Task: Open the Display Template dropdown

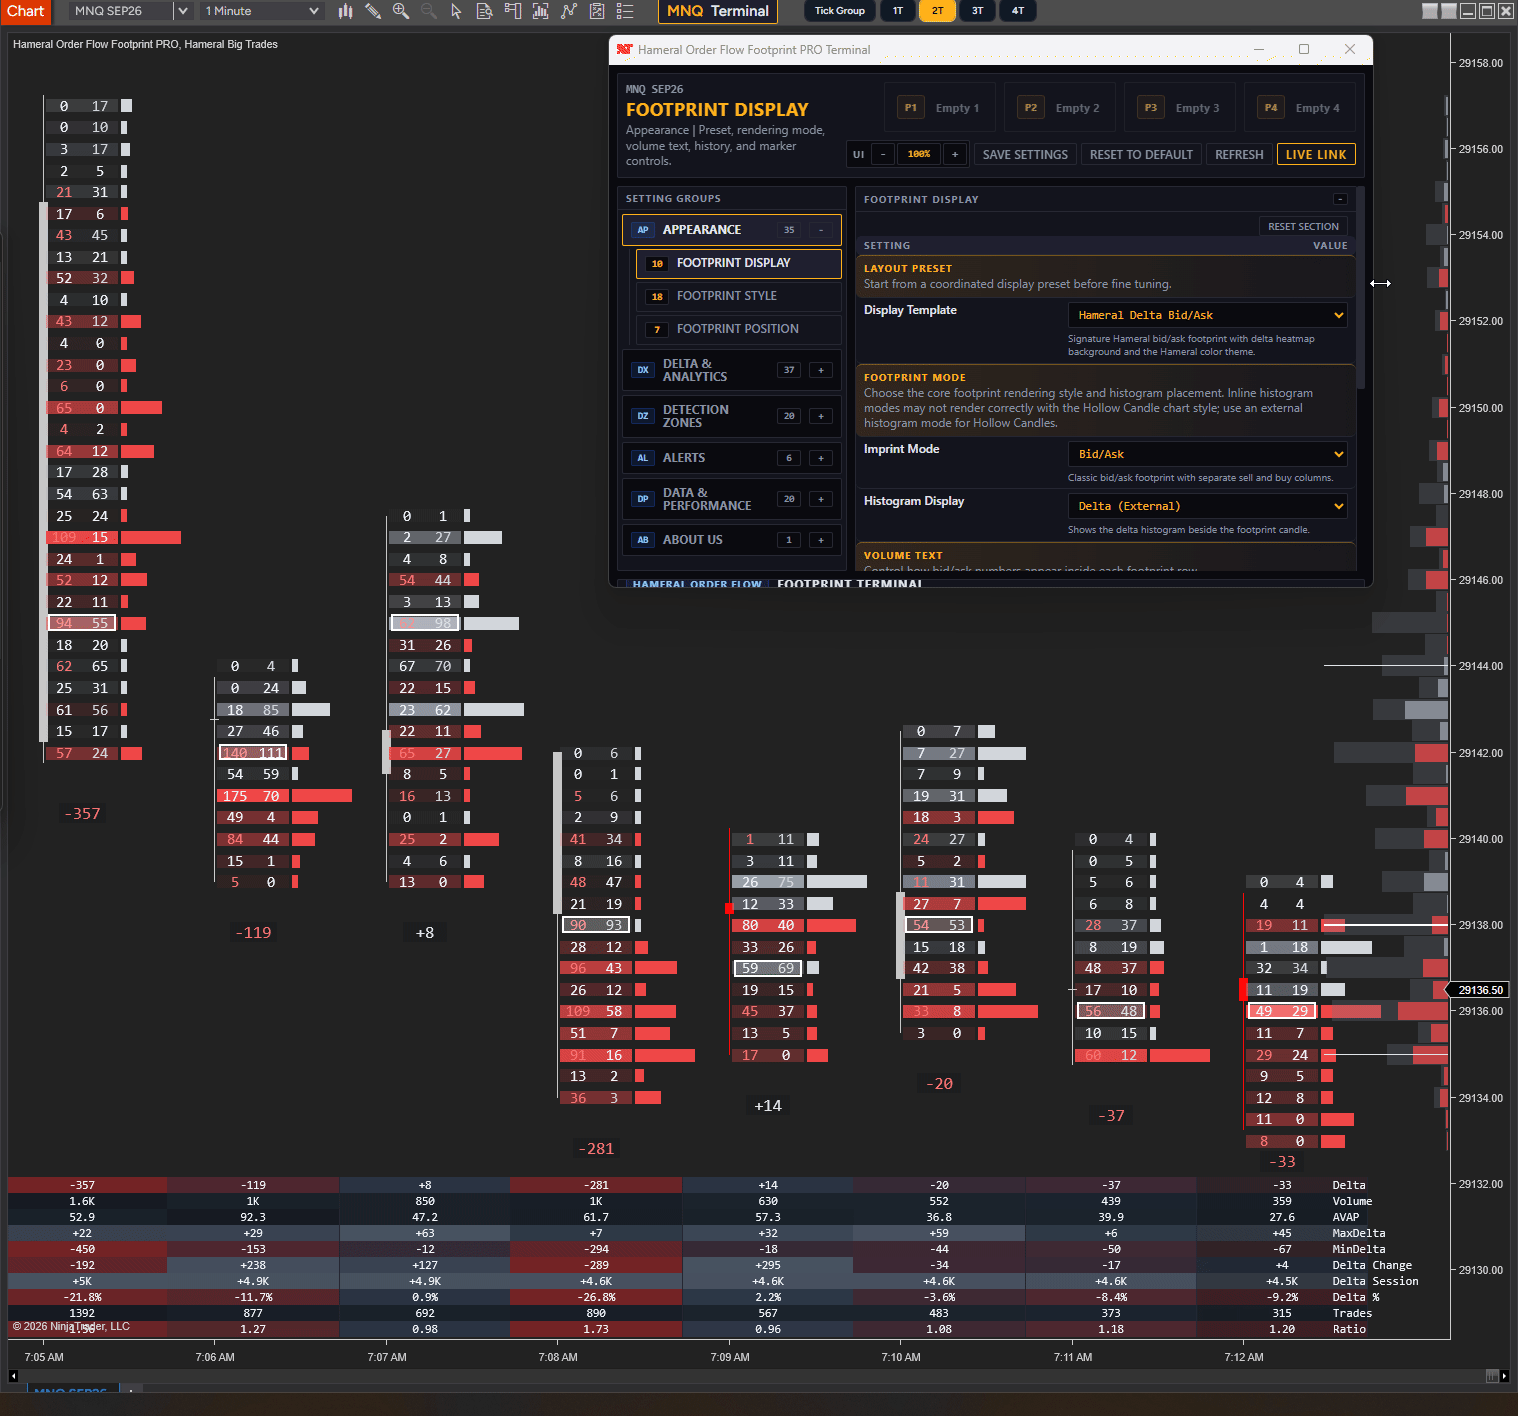Action: click(x=1207, y=315)
